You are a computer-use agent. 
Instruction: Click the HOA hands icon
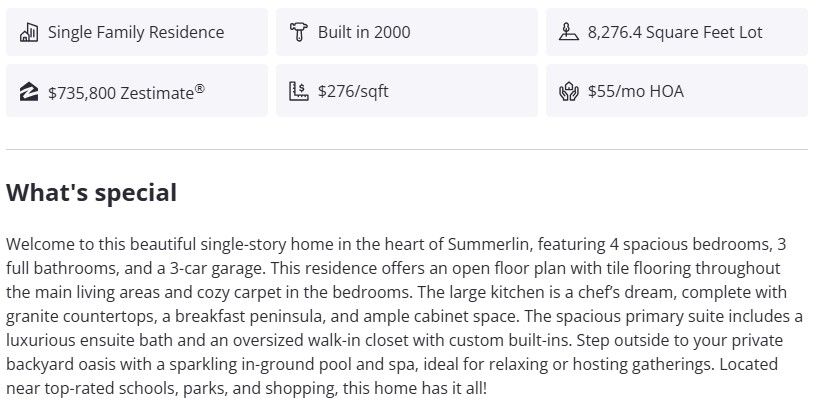click(569, 92)
